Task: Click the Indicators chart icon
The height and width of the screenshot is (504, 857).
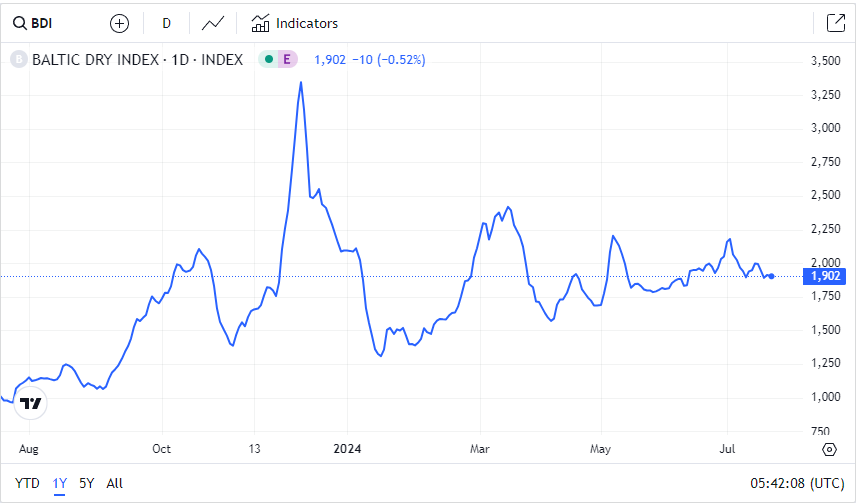Action: coord(261,23)
